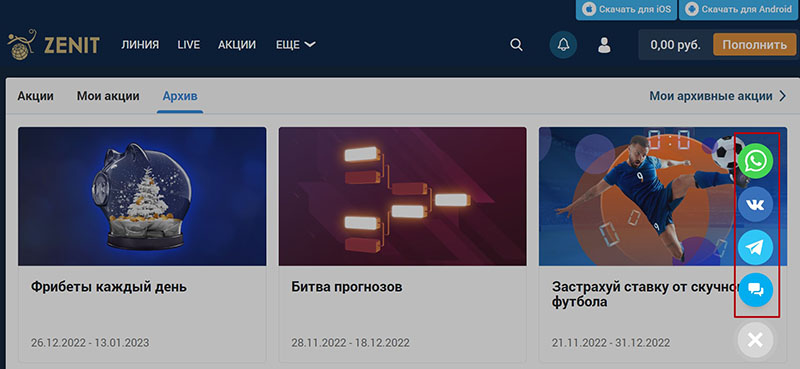Open search with the magnifier icon
The image size is (800, 369).
coord(516,45)
